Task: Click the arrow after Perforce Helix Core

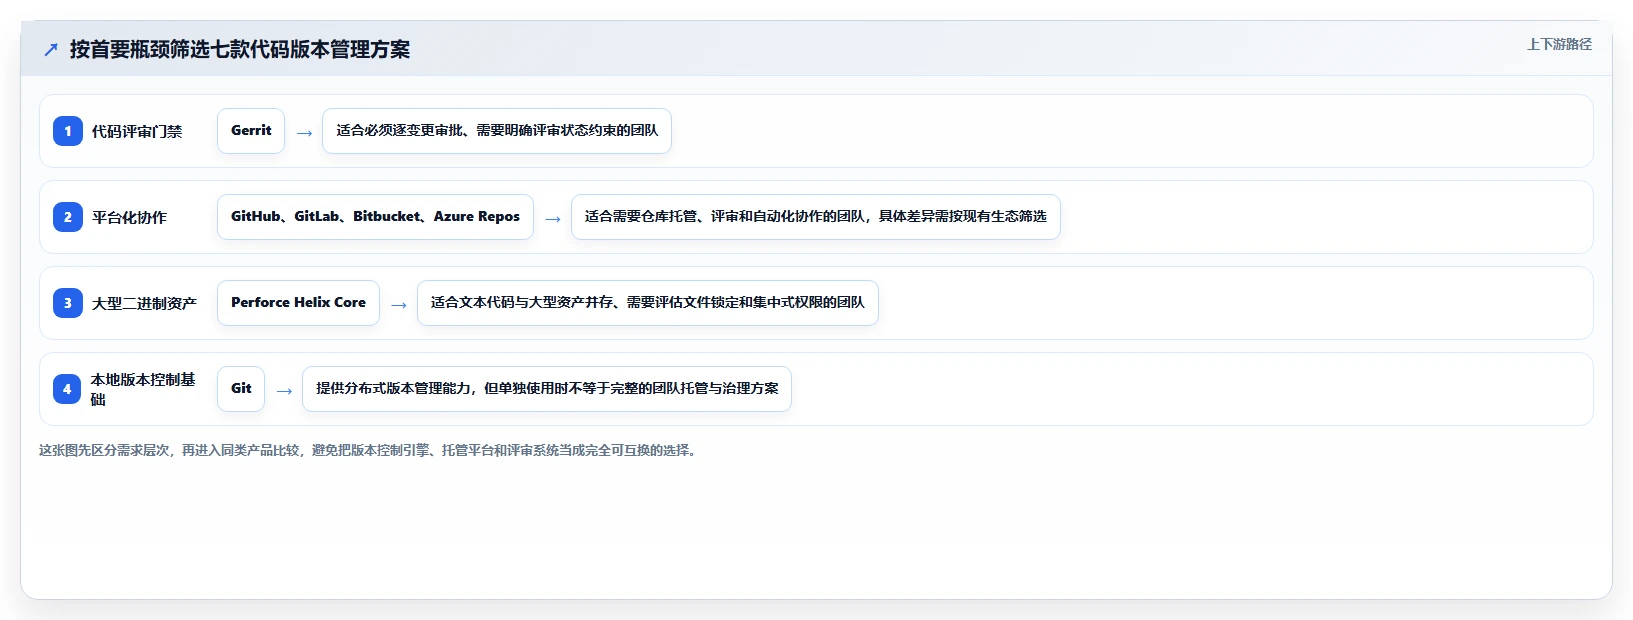Action: pyautogui.click(x=399, y=304)
